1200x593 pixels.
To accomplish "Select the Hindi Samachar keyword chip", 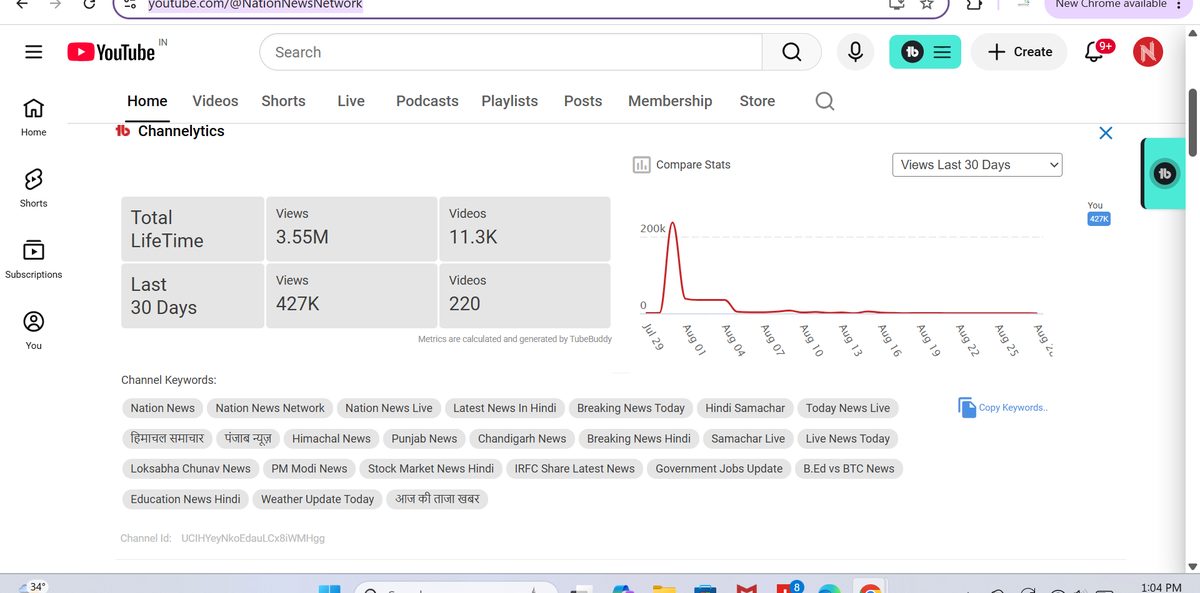I will [745, 408].
